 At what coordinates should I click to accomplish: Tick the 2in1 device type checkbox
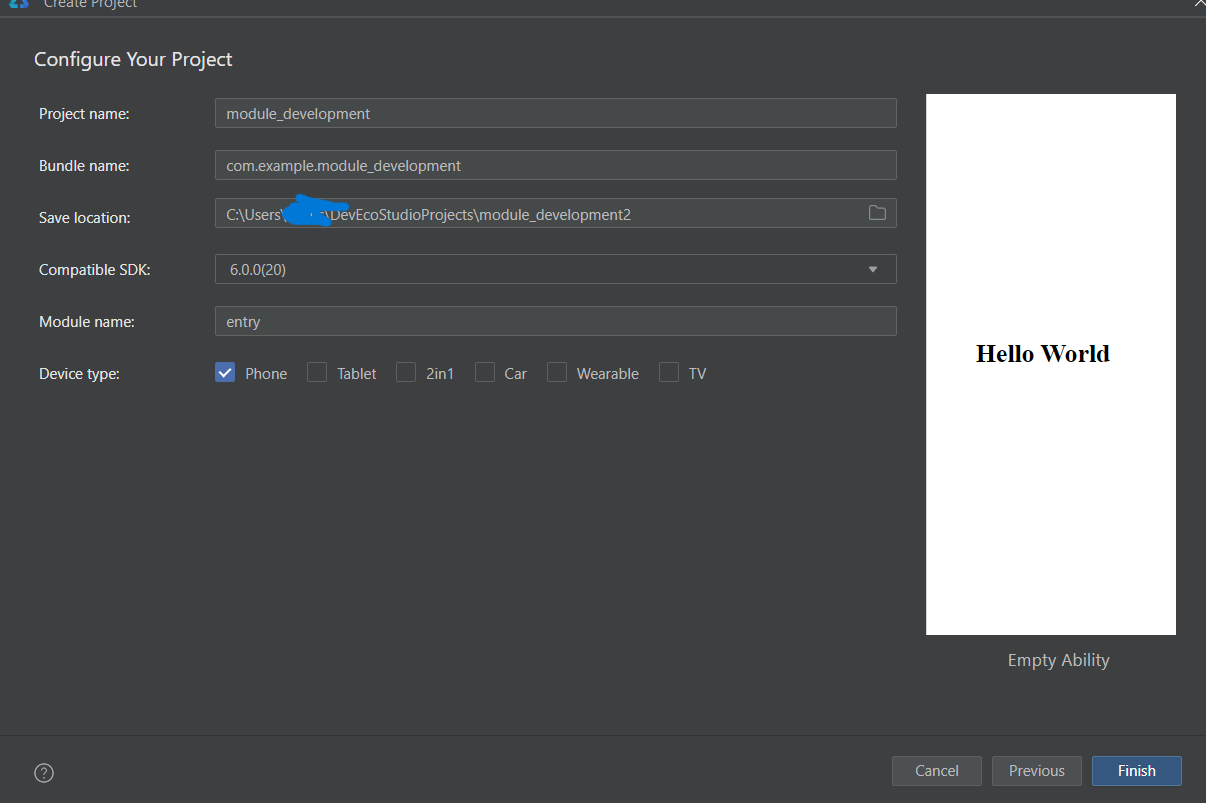406,373
